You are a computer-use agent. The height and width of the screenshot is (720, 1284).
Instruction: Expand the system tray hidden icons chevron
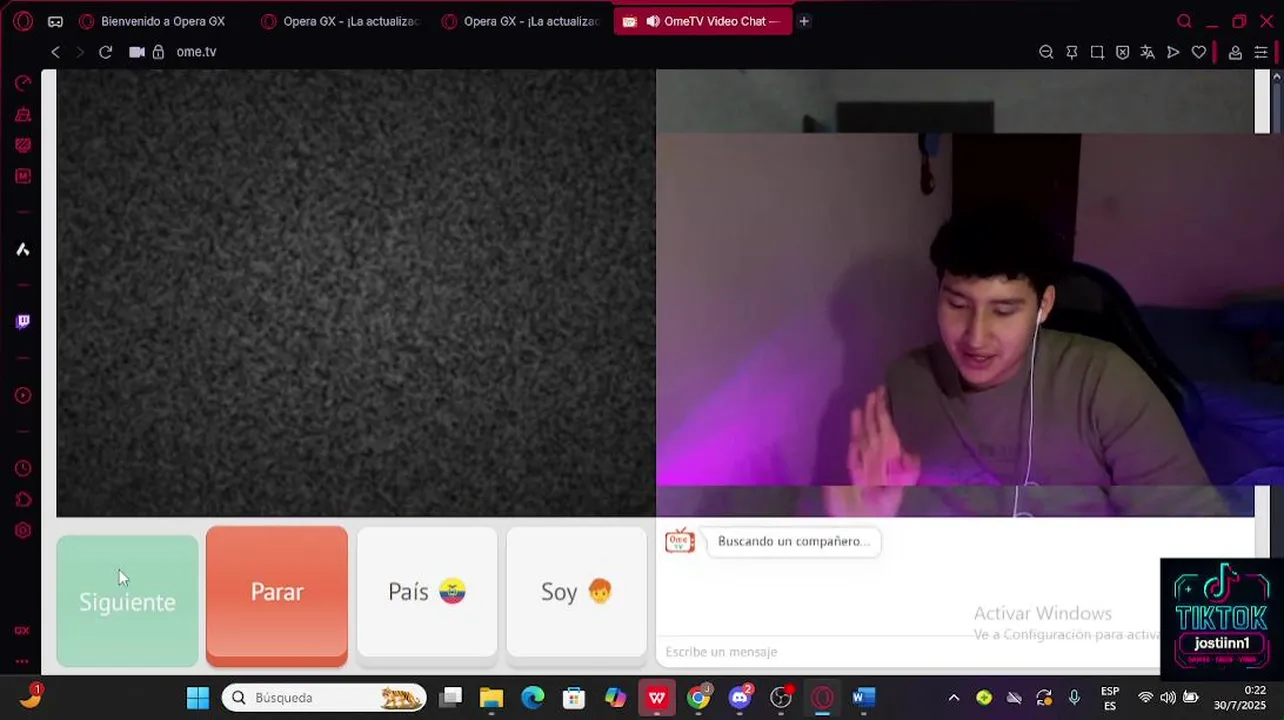(954, 698)
